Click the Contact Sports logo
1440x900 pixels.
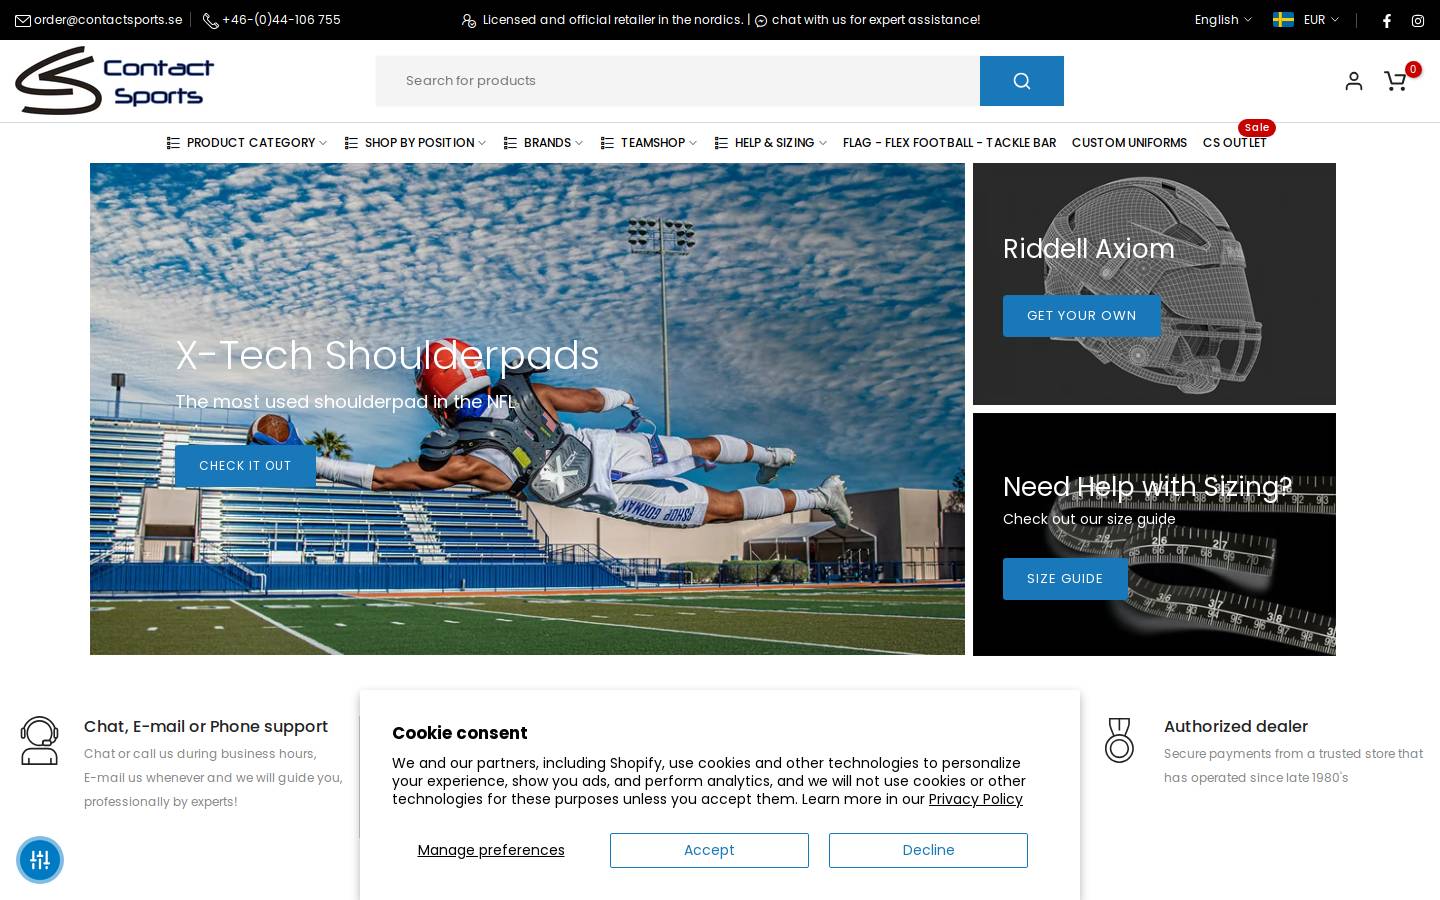click(x=114, y=80)
